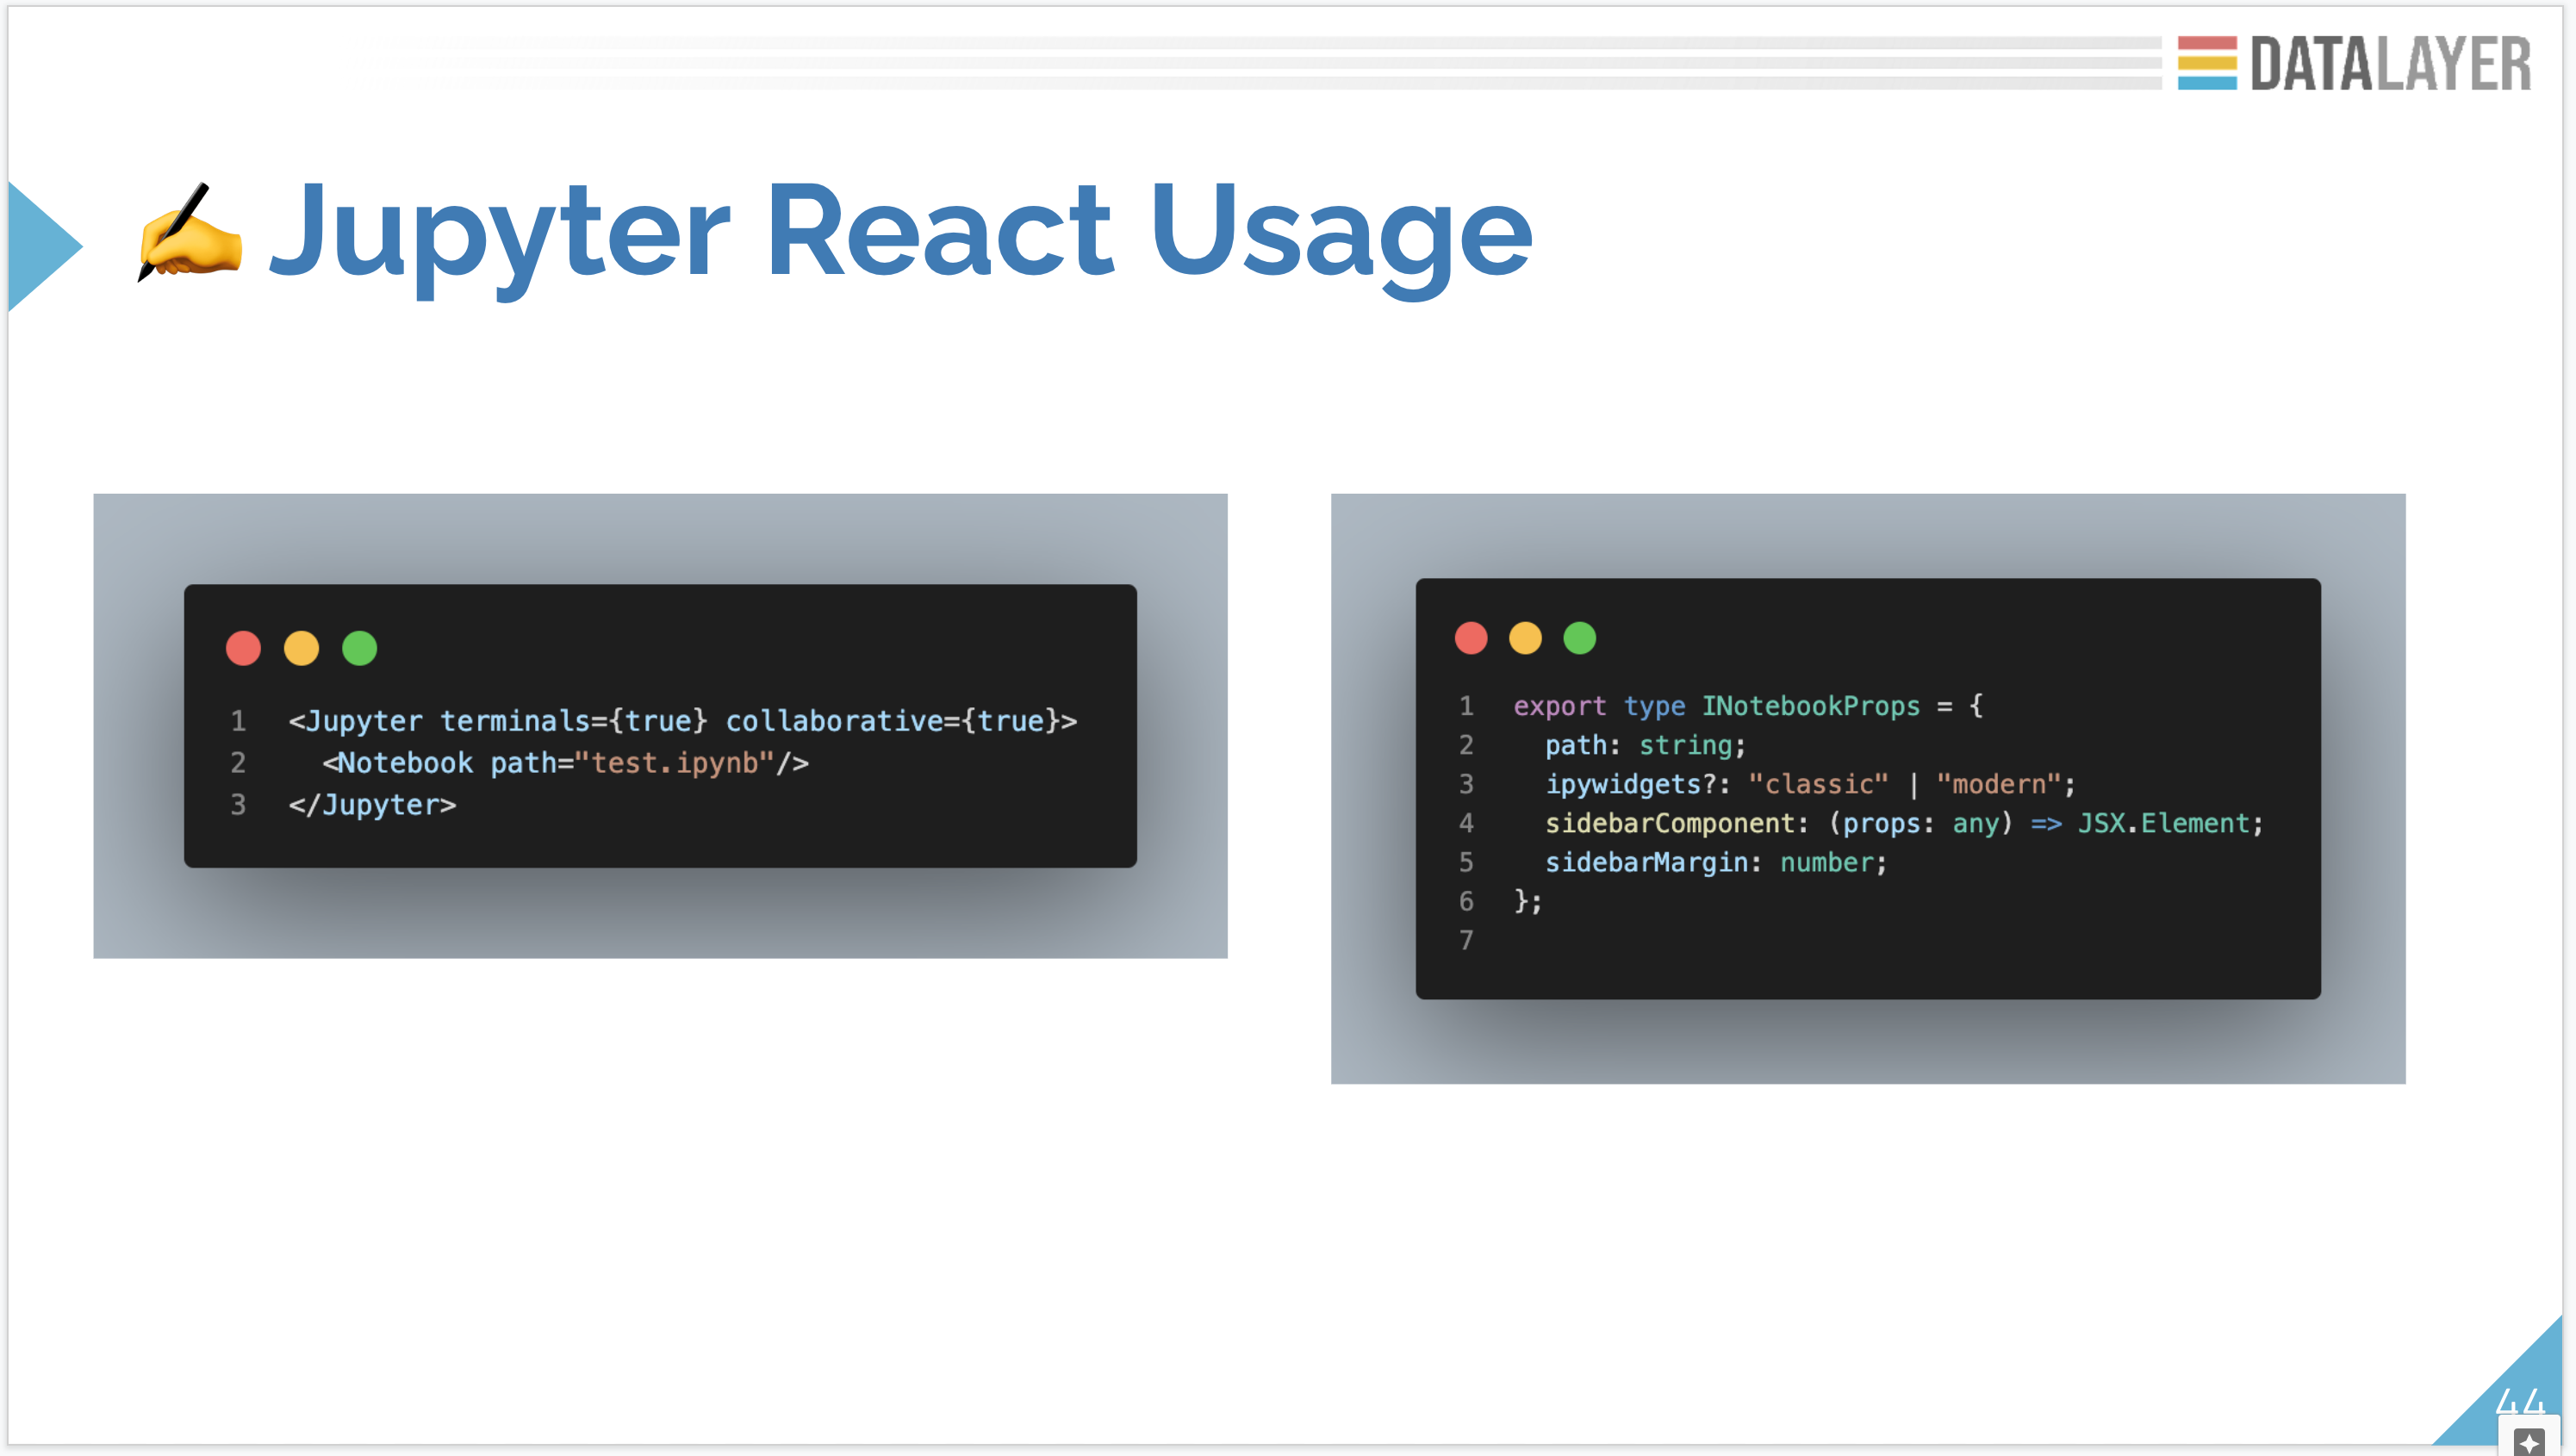
Task: Click the Notebook path="test.ipynb" code line
Action: pos(565,763)
